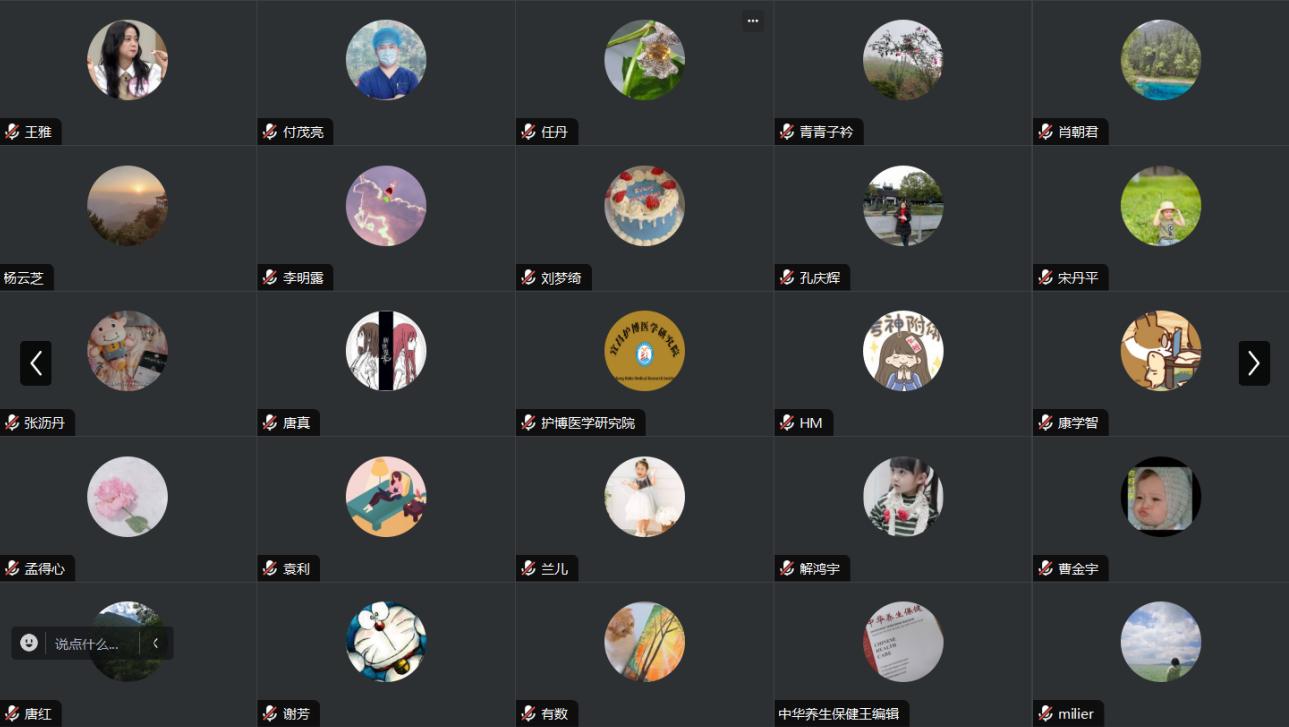Click muted microphone icon for 护博医学研究院

point(528,423)
